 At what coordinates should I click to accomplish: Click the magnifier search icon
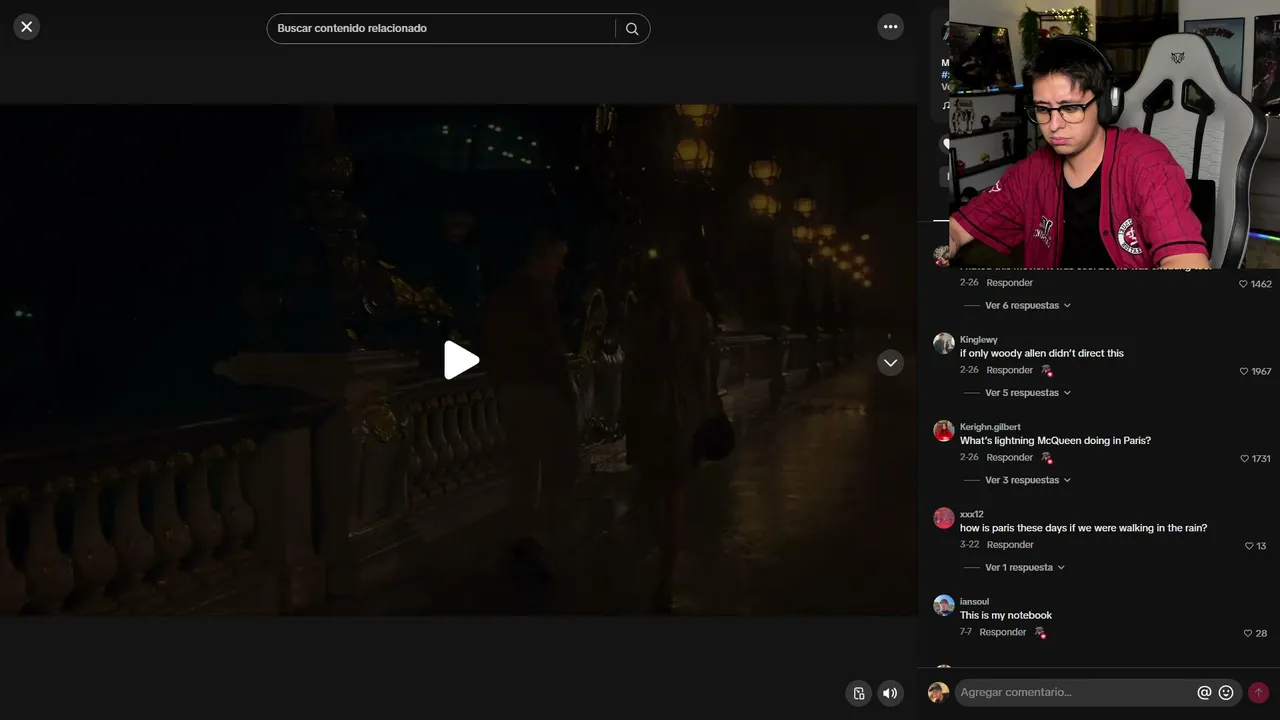pyautogui.click(x=632, y=29)
